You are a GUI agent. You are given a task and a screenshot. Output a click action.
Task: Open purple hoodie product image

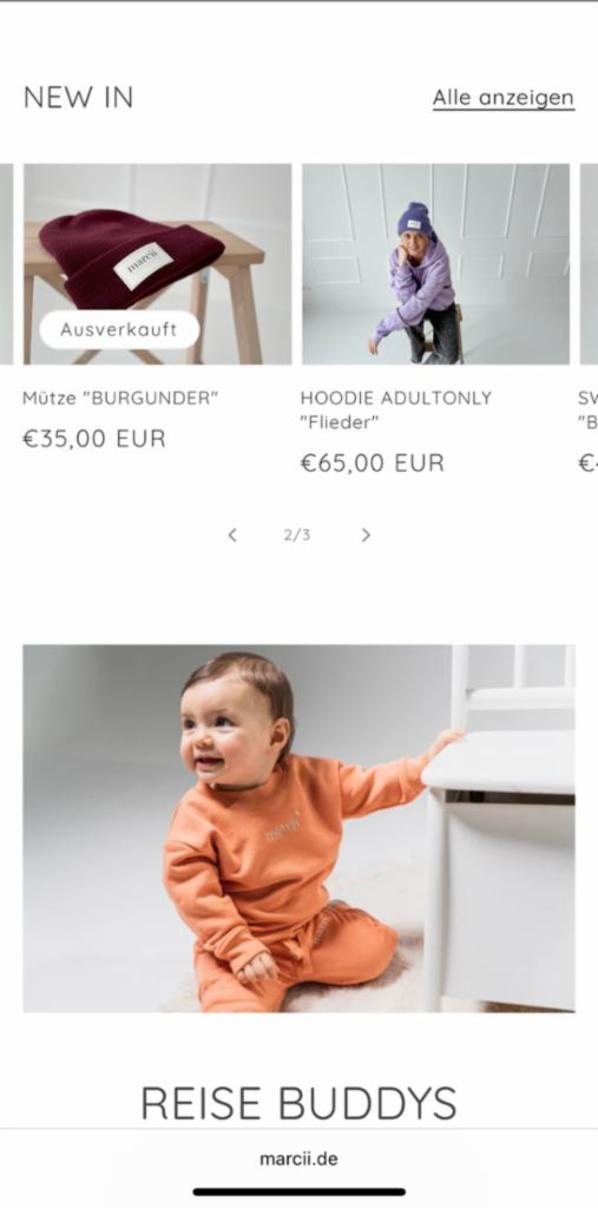pyautogui.click(x=436, y=264)
